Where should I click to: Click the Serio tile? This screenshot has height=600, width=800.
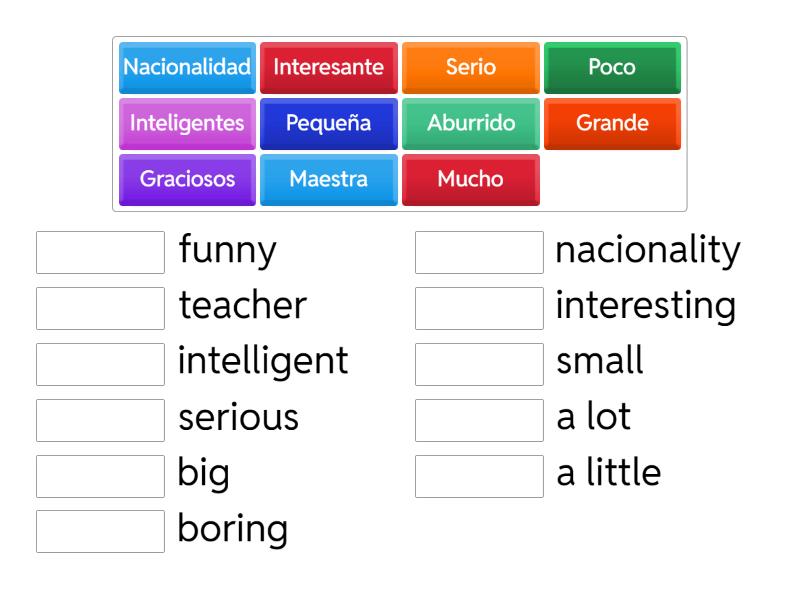point(470,68)
